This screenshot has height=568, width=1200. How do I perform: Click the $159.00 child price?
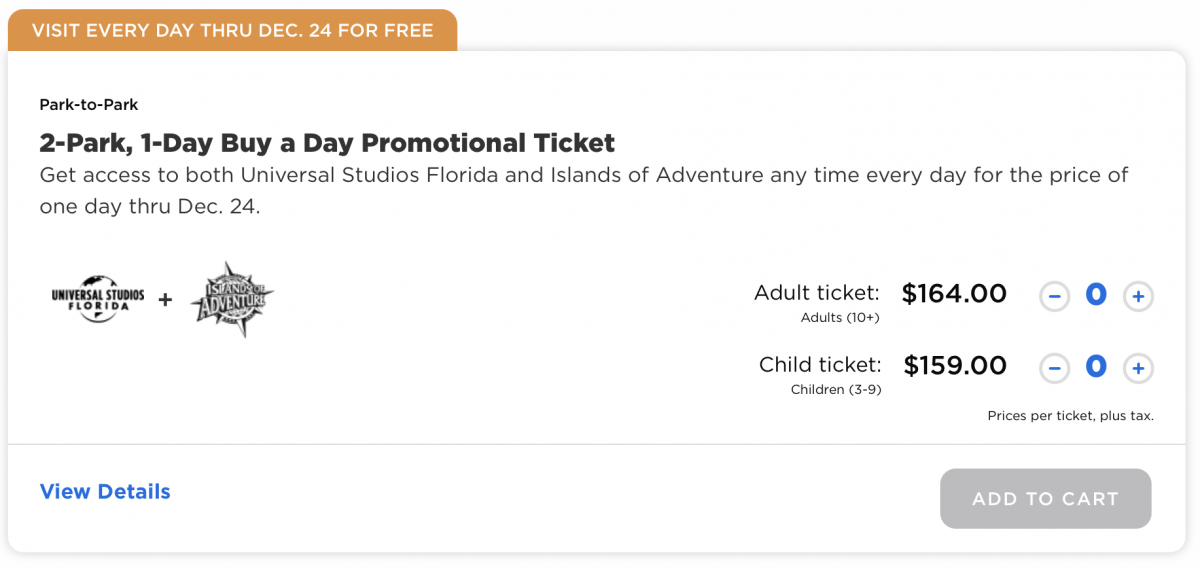(x=955, y=365)
